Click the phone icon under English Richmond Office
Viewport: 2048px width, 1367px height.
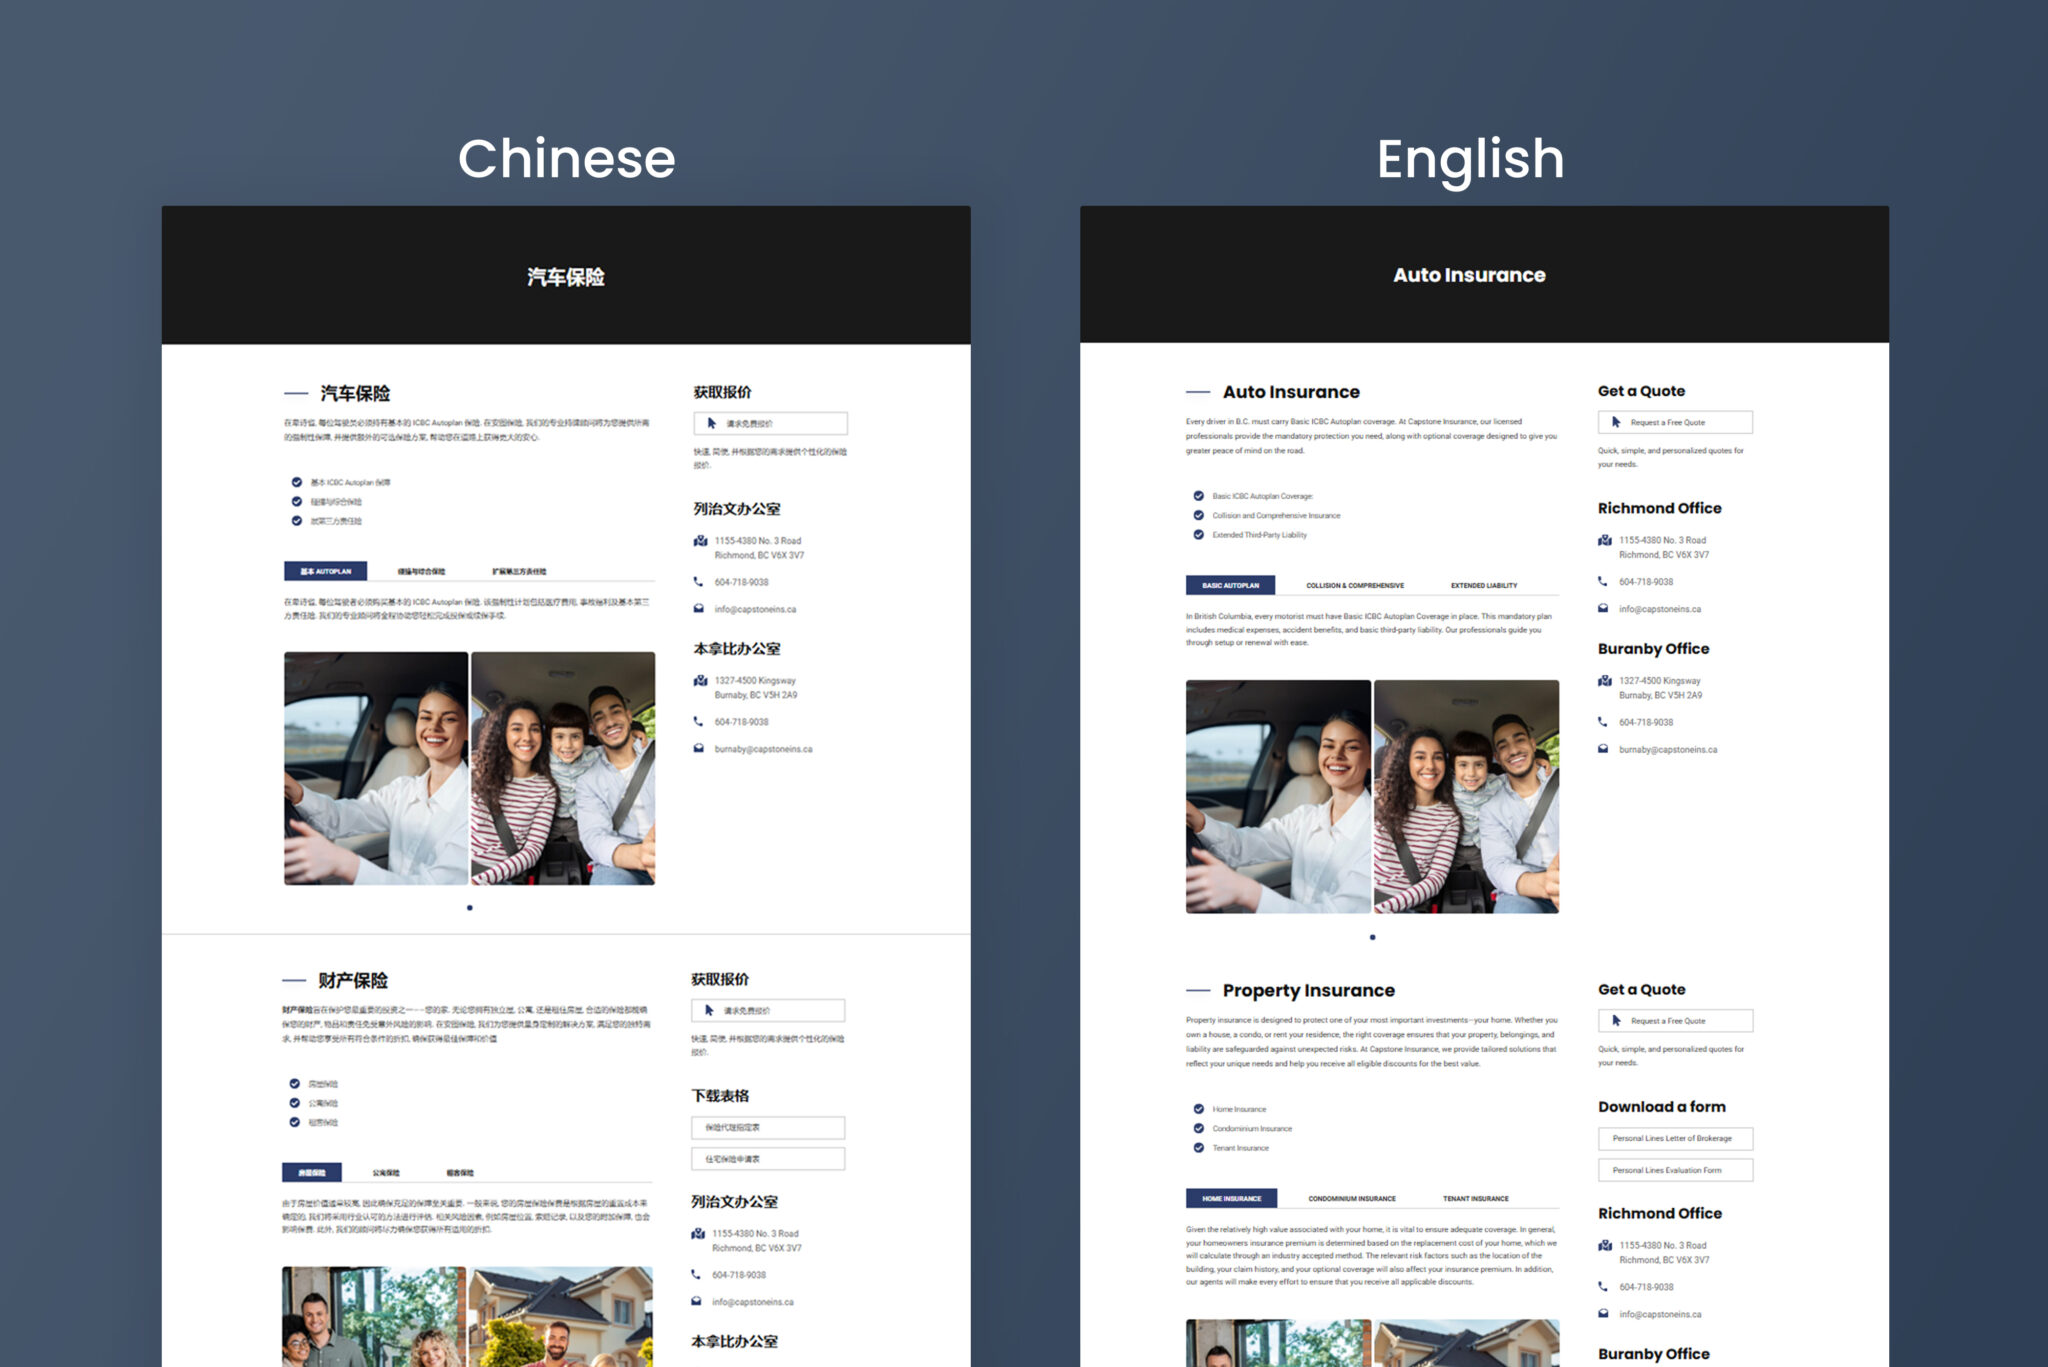pos(1603,581)
